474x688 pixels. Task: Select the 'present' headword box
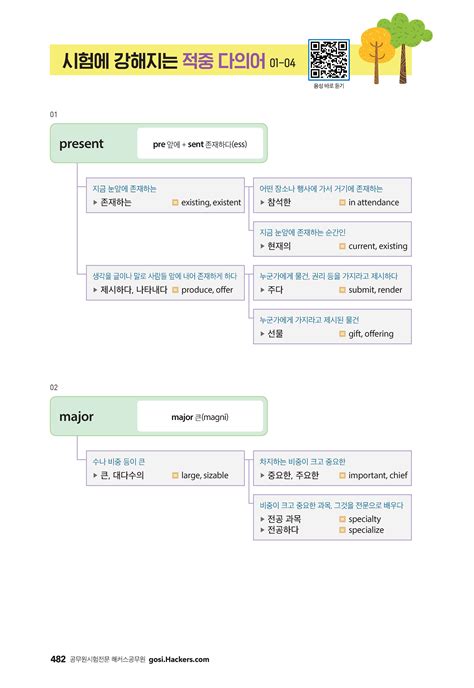158,143
